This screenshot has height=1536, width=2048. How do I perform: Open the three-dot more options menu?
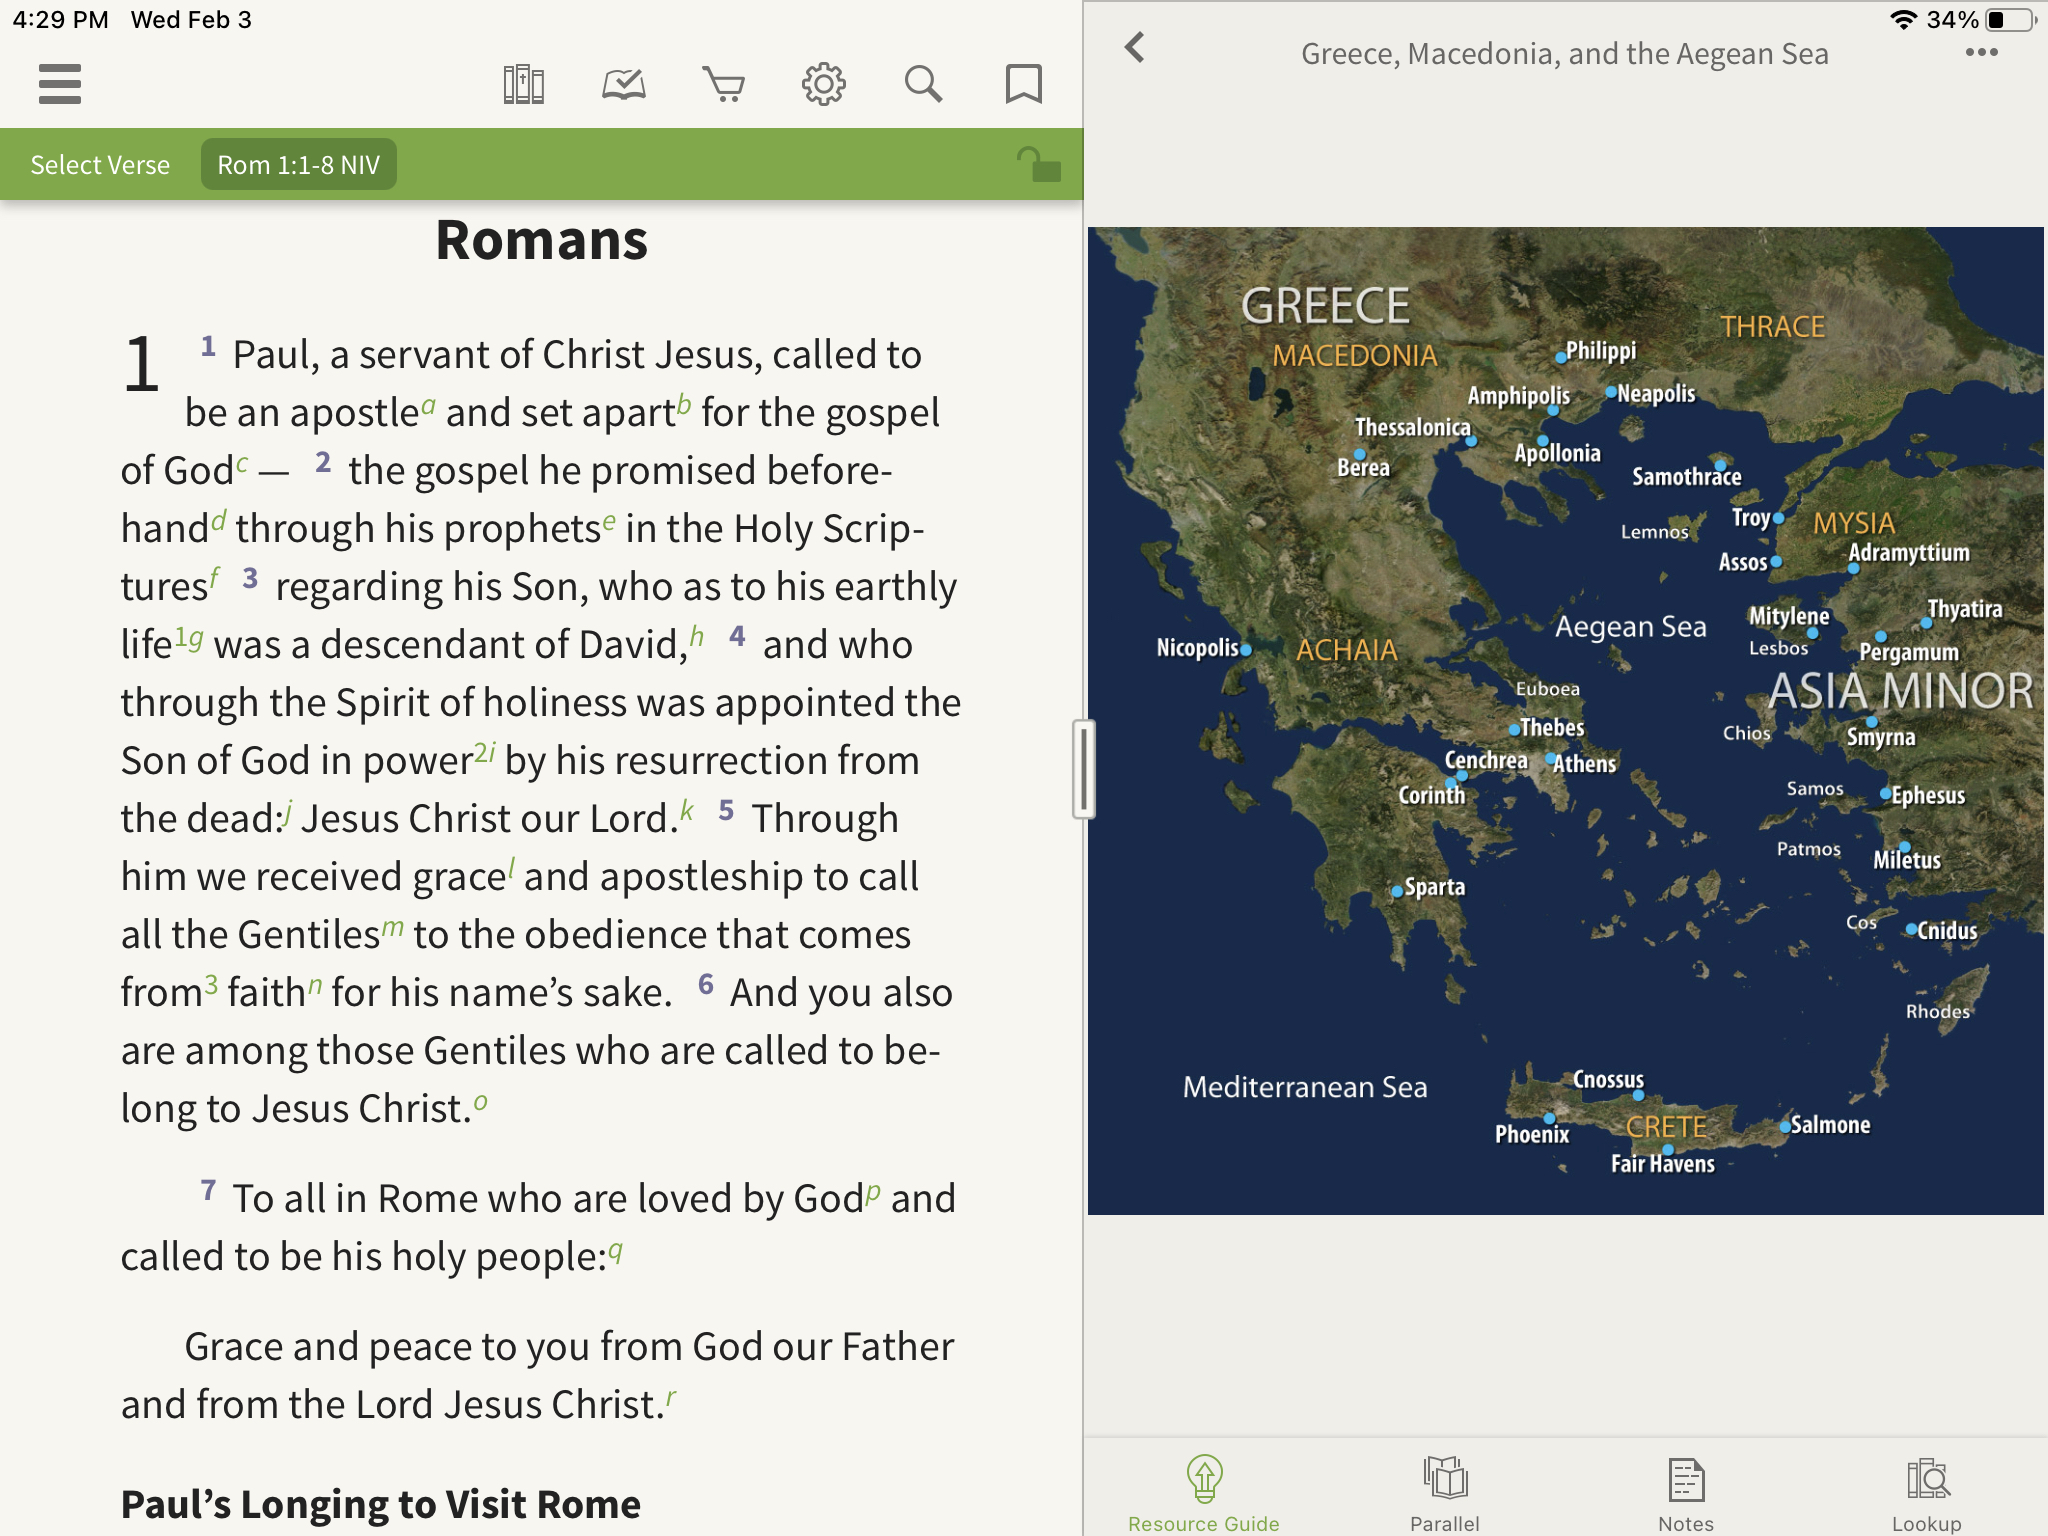pyautogui.click(x=1980, y=53)
